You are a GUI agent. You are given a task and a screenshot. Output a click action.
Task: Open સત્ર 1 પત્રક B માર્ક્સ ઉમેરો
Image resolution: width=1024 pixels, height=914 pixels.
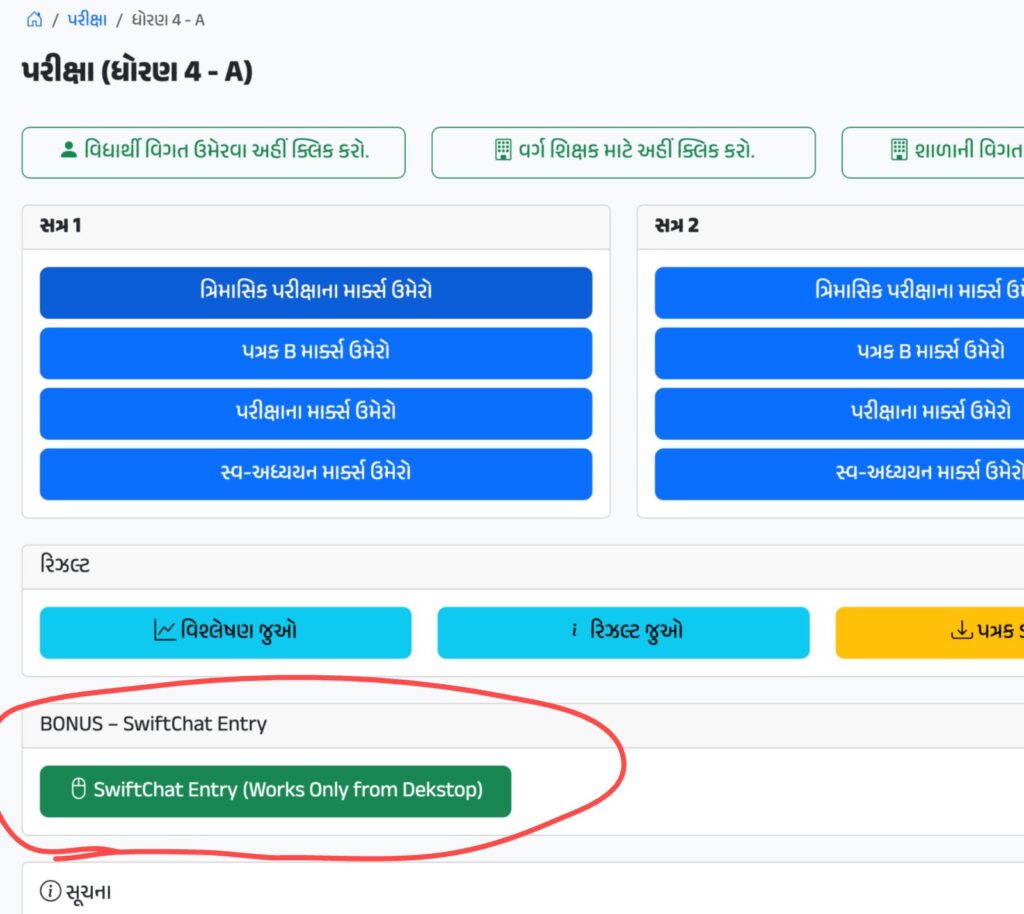316,353
